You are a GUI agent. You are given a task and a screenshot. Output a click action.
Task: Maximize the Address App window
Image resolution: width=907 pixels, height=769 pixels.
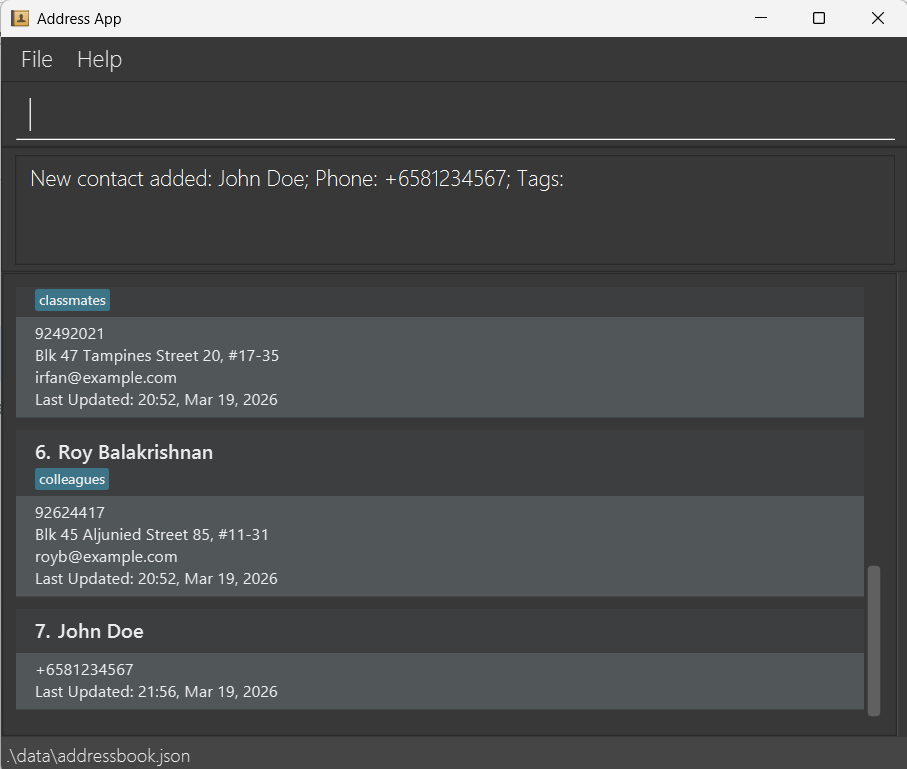(819, 18)
